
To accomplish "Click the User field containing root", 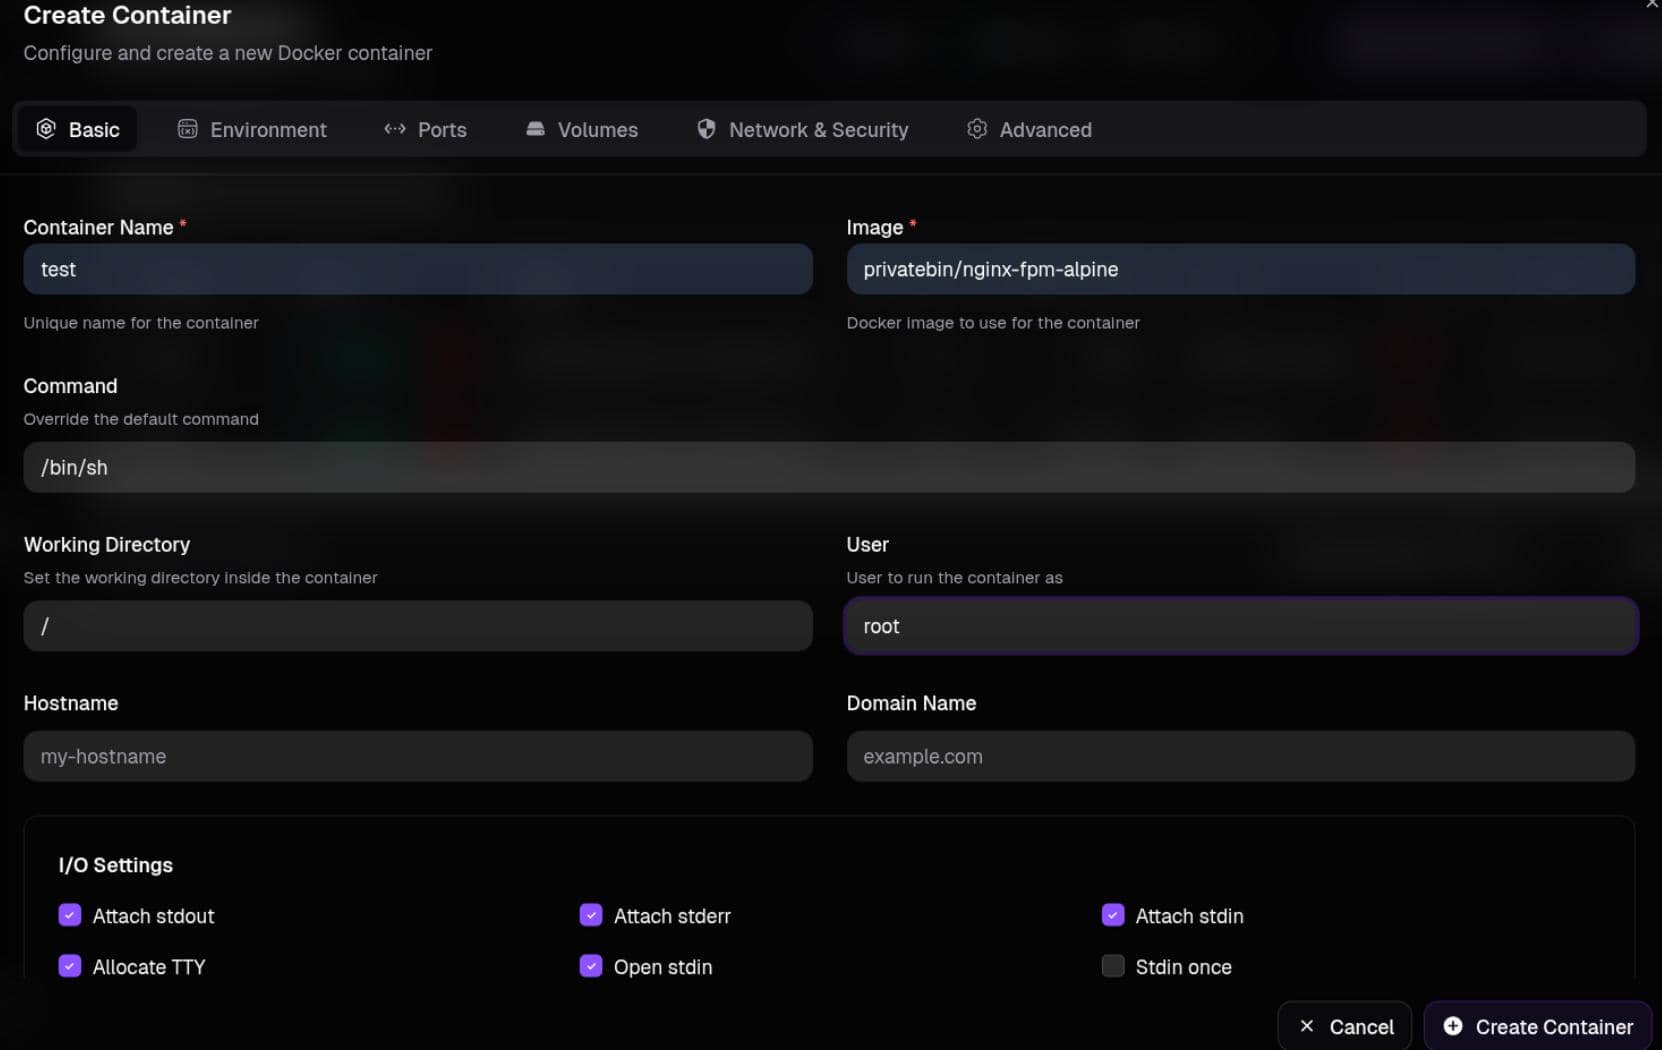I will tap(1241, 626).
